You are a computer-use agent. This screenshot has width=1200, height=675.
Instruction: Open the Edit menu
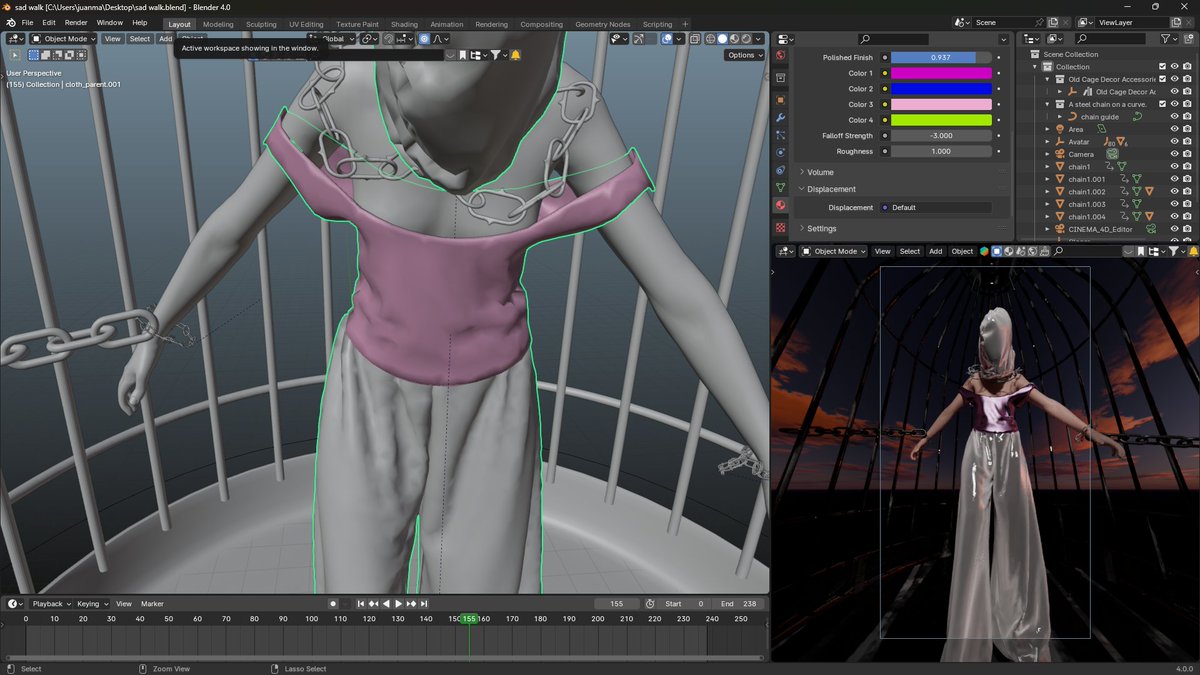point(49,23)
